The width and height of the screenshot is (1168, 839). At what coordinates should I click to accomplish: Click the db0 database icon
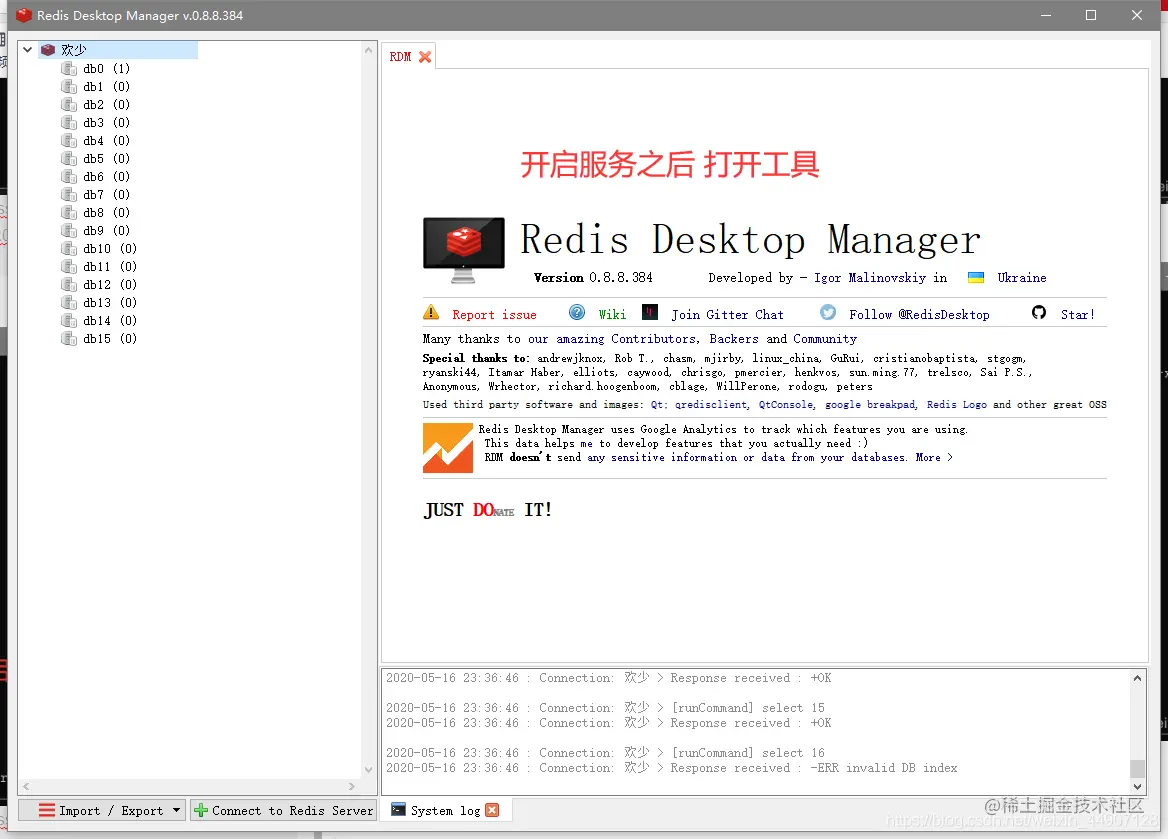[x=69, y=69]
